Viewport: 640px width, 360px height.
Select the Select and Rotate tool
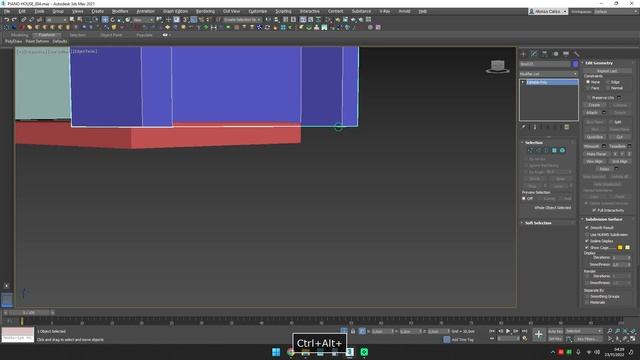pos(113,20)
